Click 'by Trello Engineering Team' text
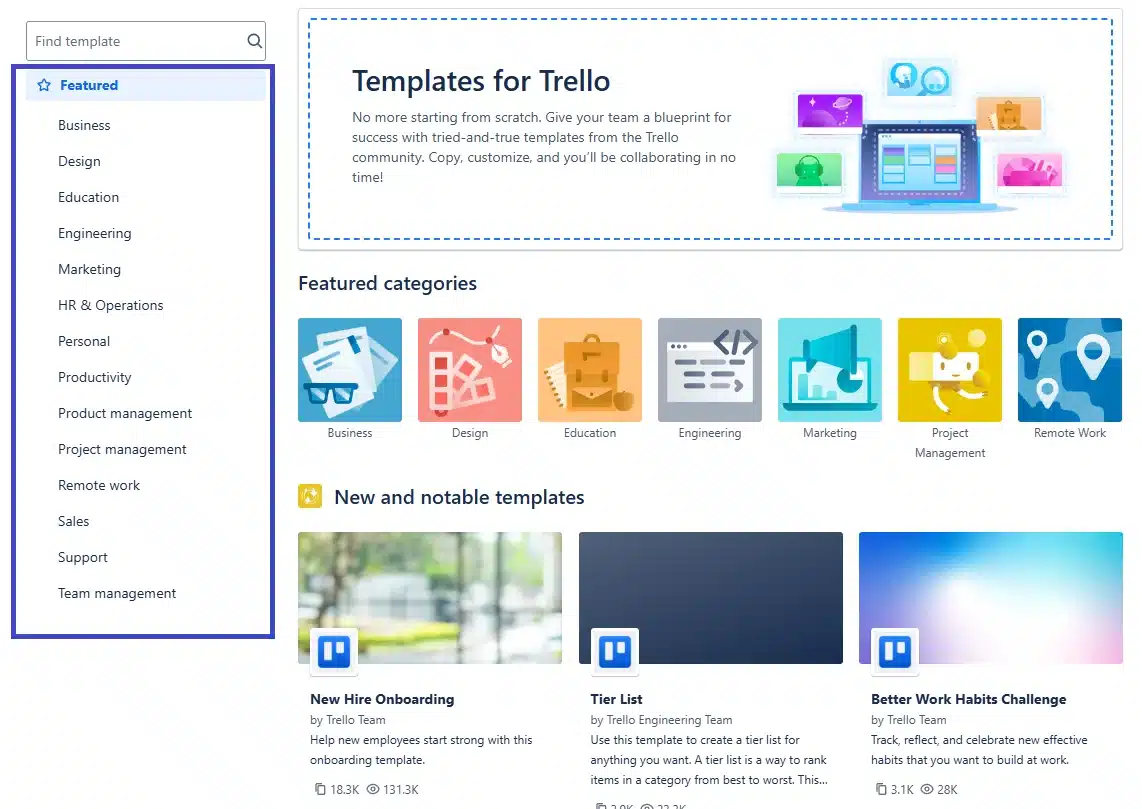The height and width of the screenshot is (809, 1142). (x=661, y=720)
